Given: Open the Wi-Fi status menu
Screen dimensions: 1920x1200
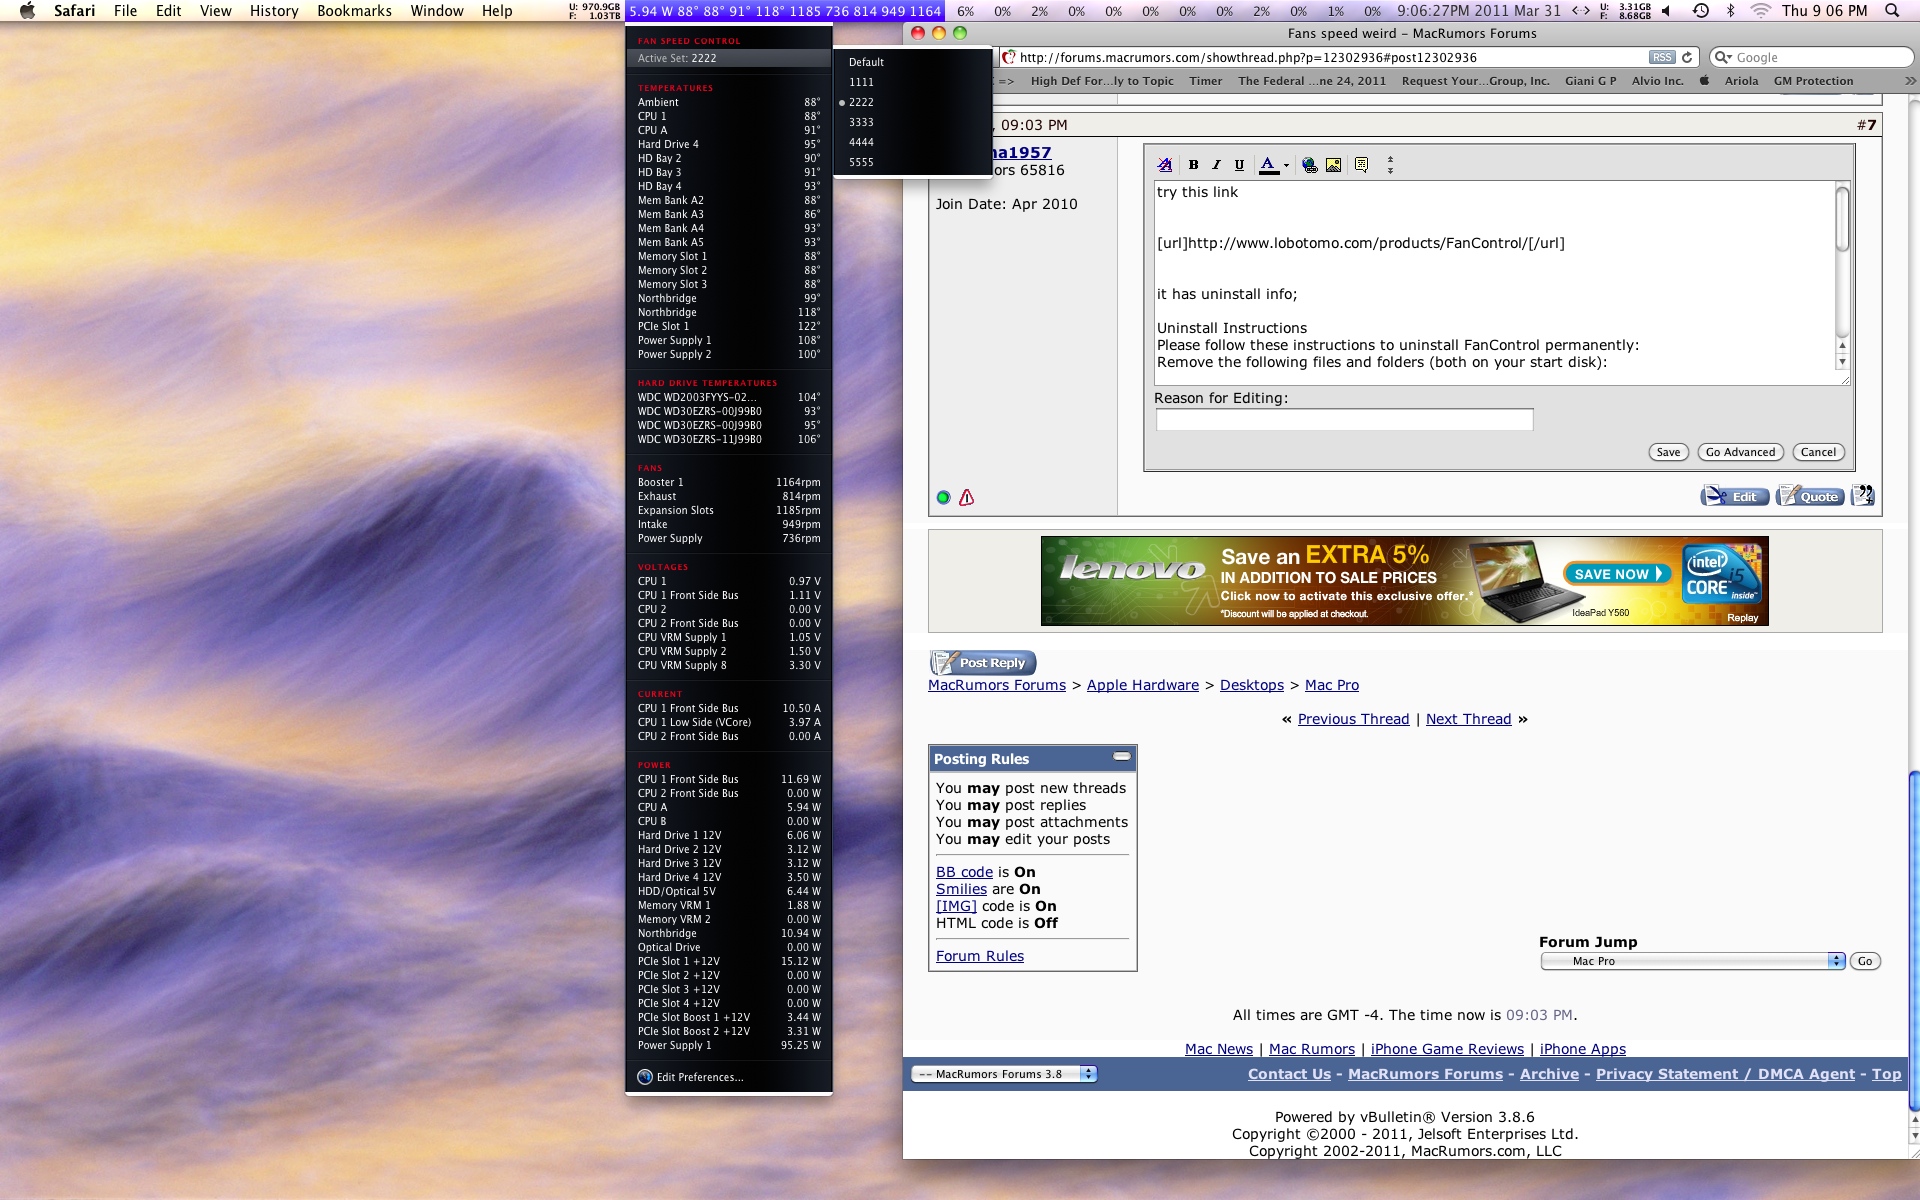Looking at the screenshot, I should [1761, 11].
